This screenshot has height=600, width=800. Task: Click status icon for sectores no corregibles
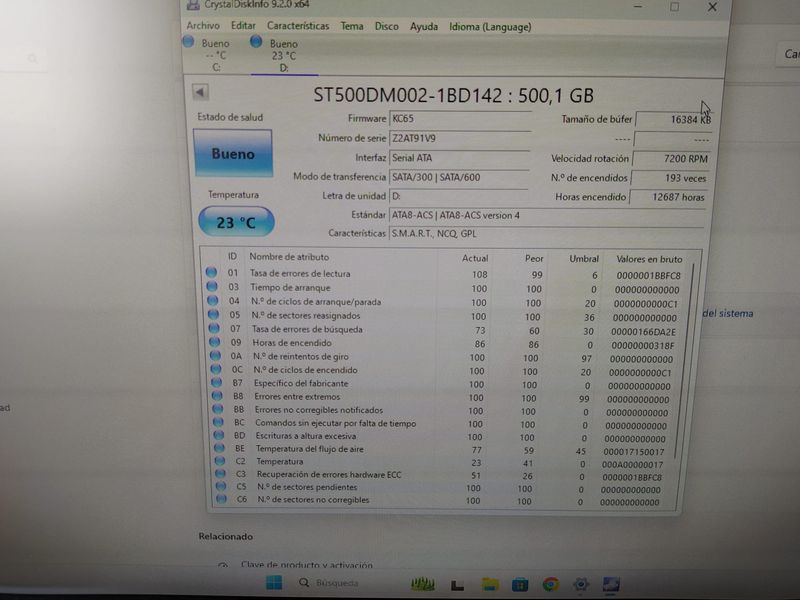click(221, 499)
